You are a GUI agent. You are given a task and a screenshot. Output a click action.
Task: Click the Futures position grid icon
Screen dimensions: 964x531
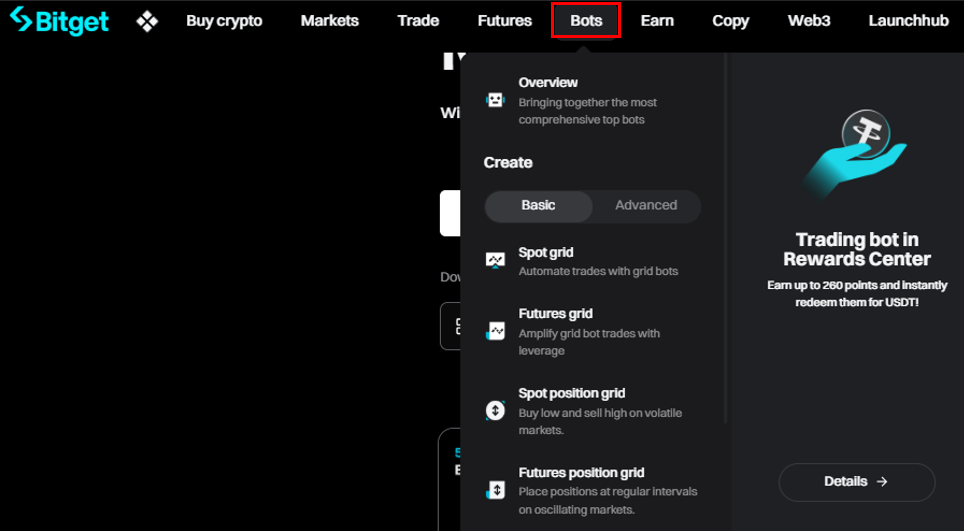tap(495, 490)
